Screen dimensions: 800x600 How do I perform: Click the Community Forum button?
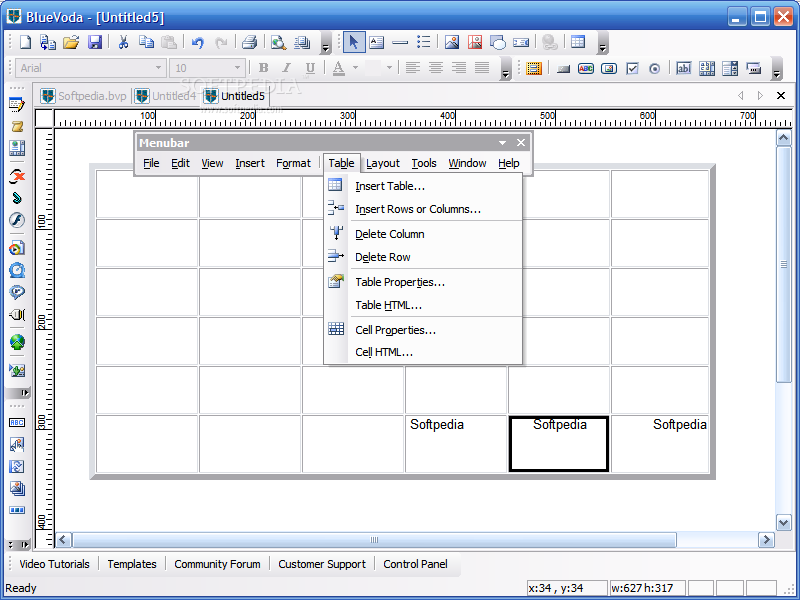pos(217,564)
